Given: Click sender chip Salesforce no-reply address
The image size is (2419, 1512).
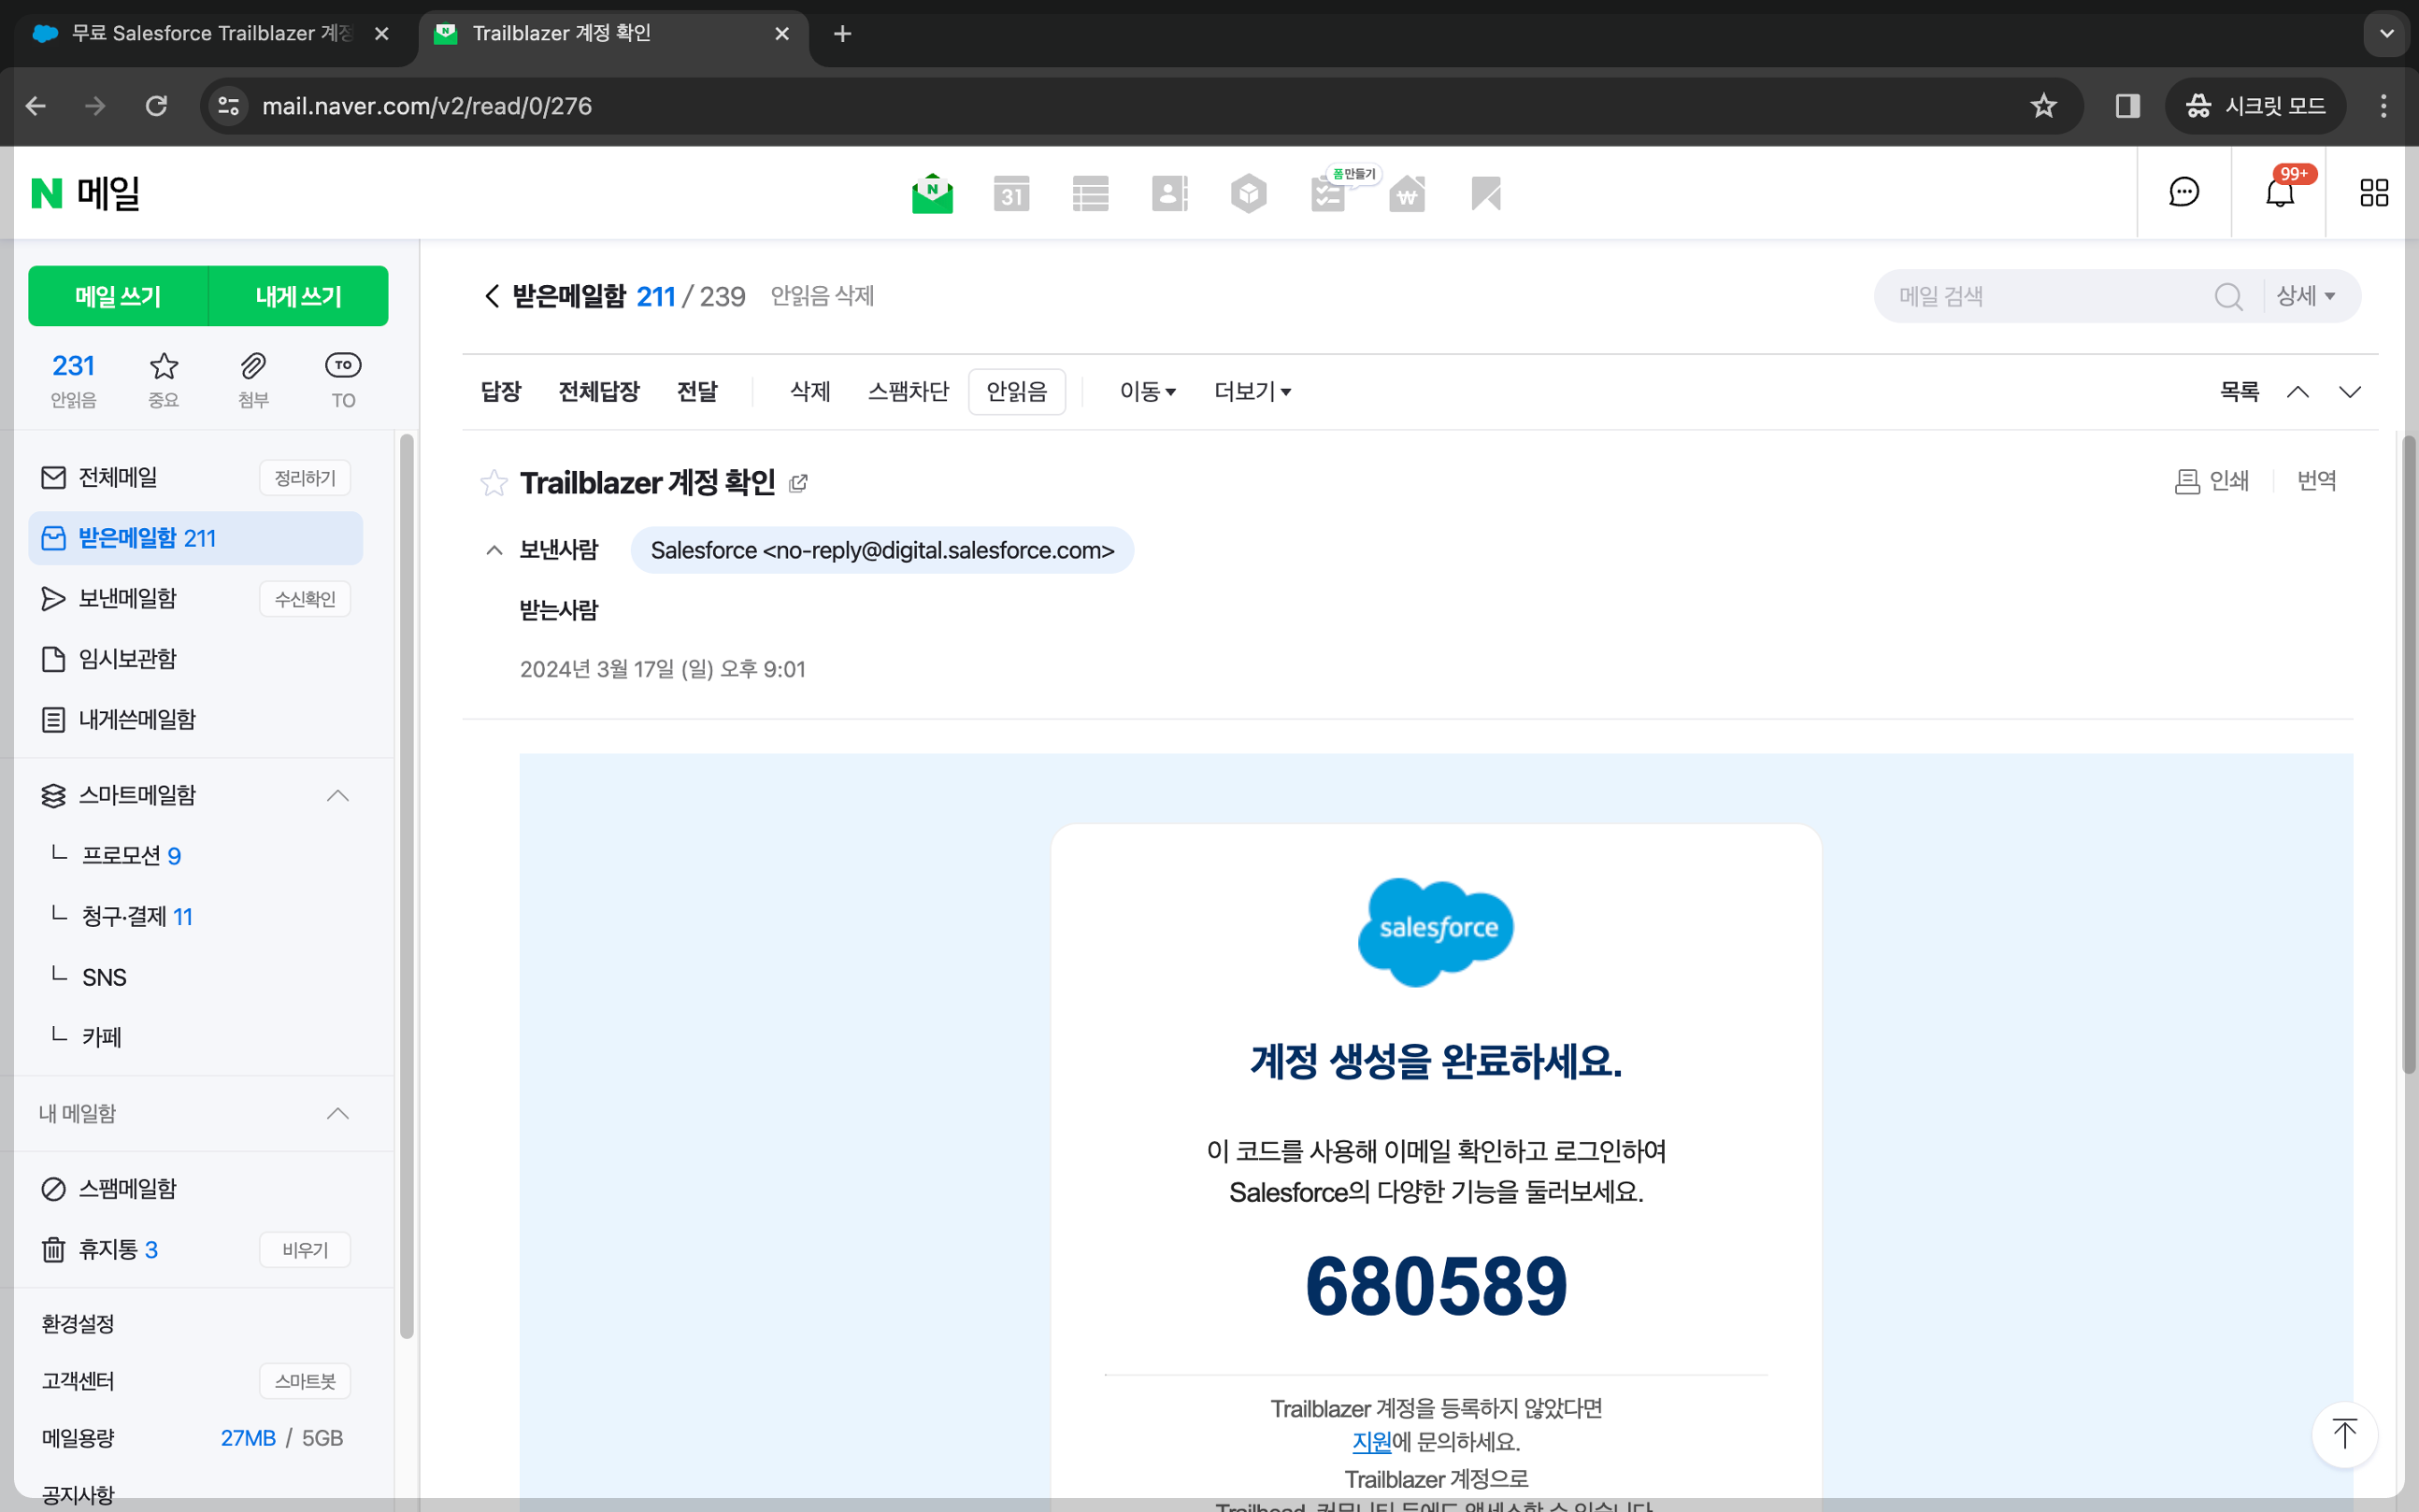Looking at the screenshot, I should point(882,550).
